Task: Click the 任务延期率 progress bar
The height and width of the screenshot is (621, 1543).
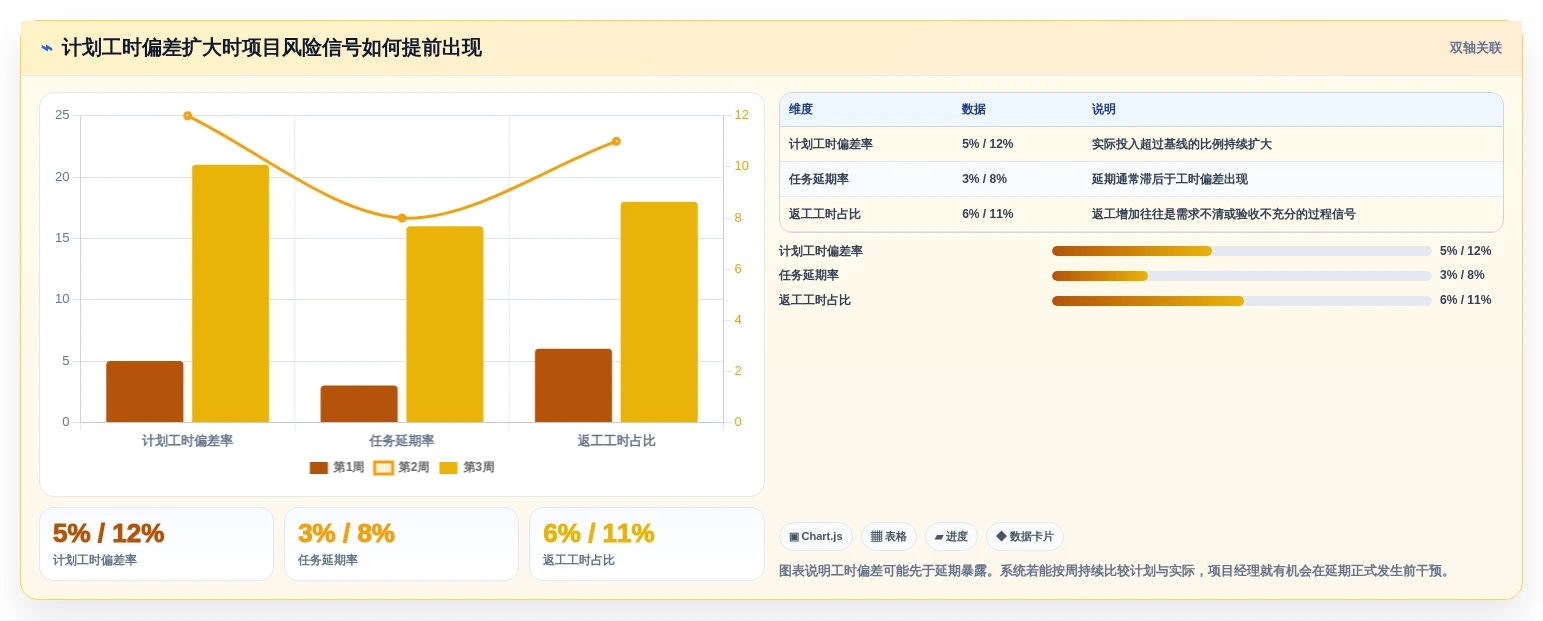Action: pyautogui.click(x=1242, y=275)
